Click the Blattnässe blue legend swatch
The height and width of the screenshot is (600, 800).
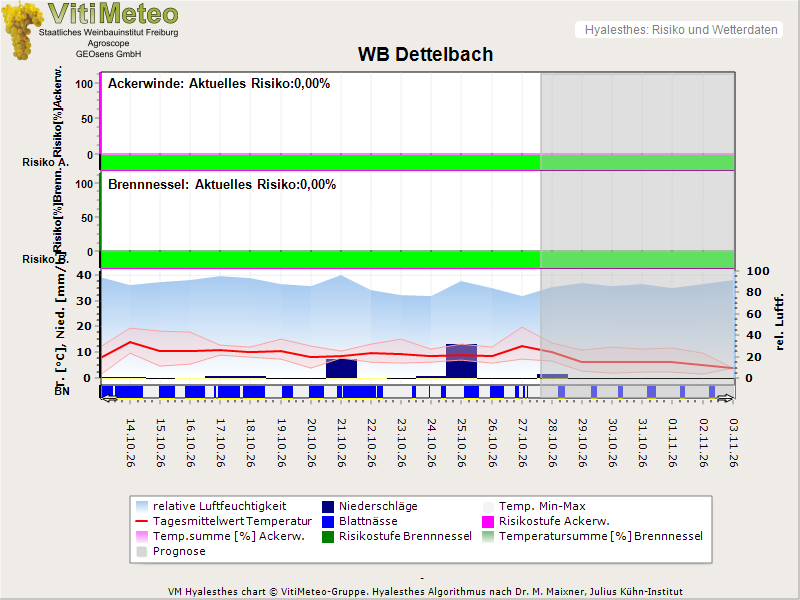click(328, 521)
